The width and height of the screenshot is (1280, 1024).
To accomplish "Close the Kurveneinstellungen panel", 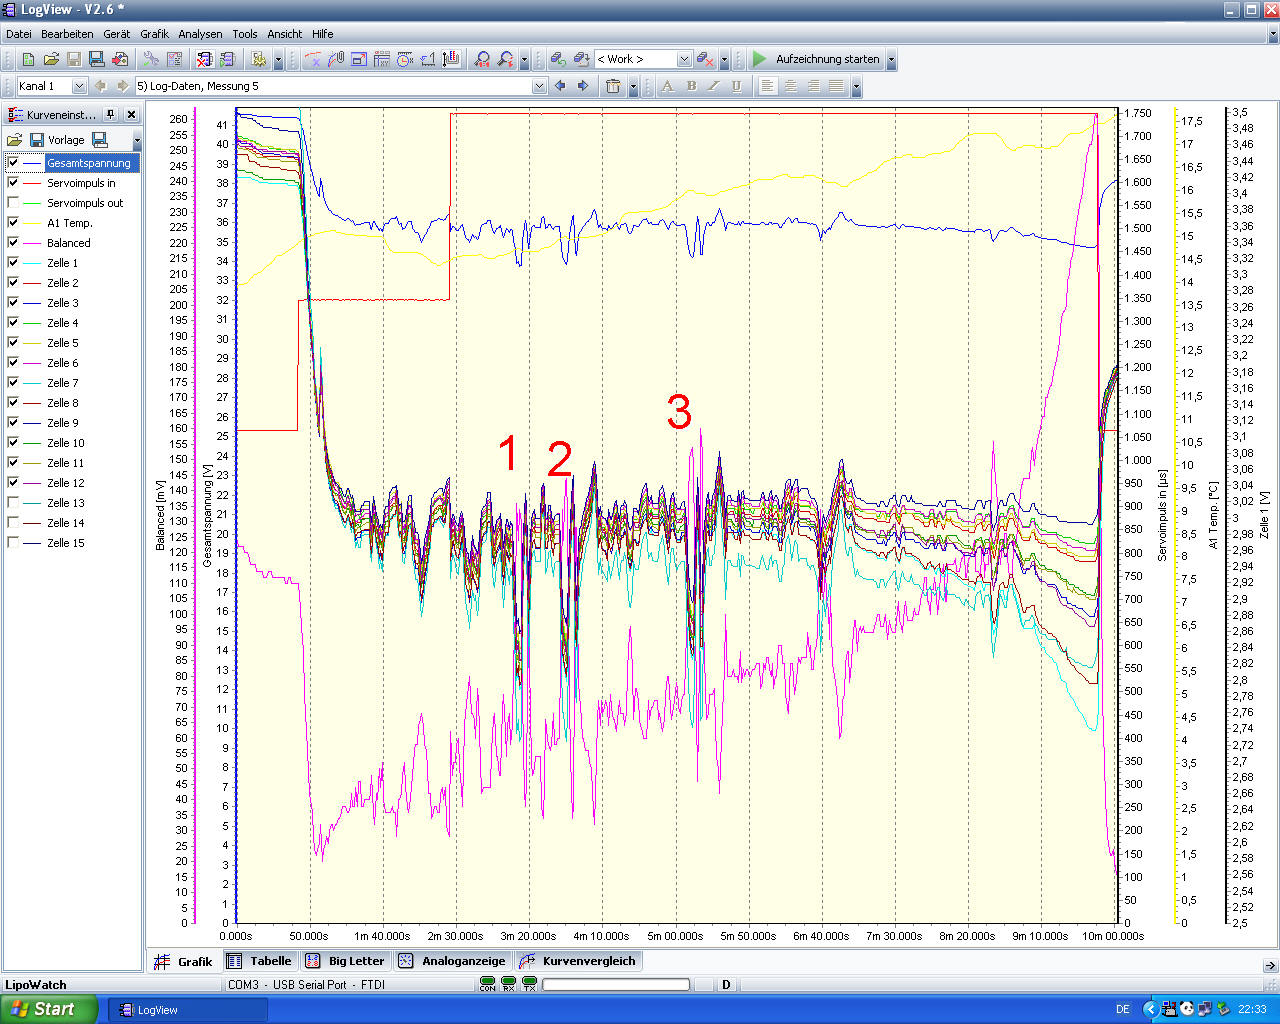I will 131,115.
